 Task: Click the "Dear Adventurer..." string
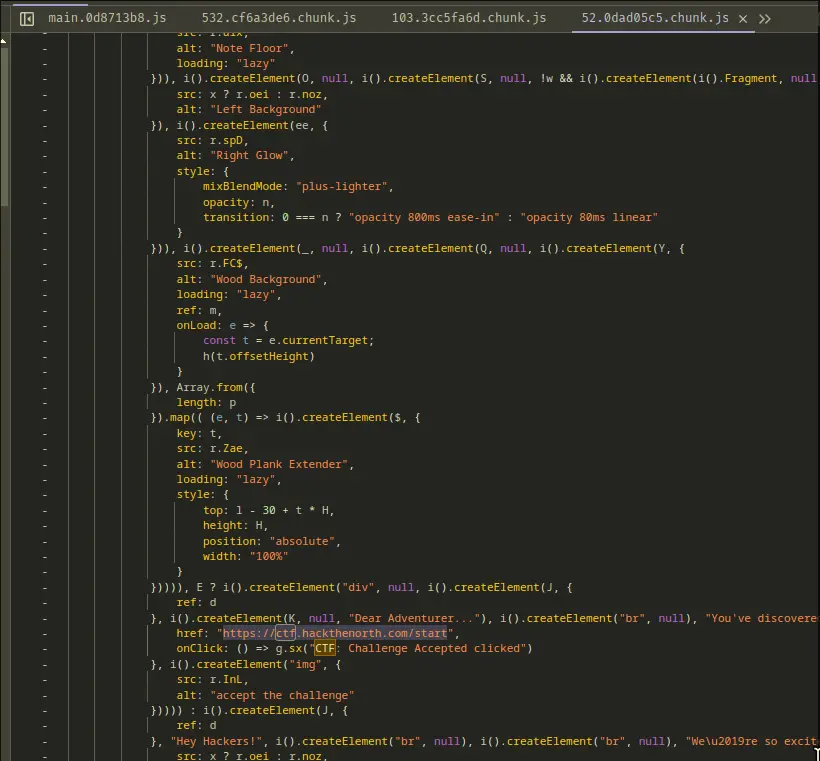410,618
